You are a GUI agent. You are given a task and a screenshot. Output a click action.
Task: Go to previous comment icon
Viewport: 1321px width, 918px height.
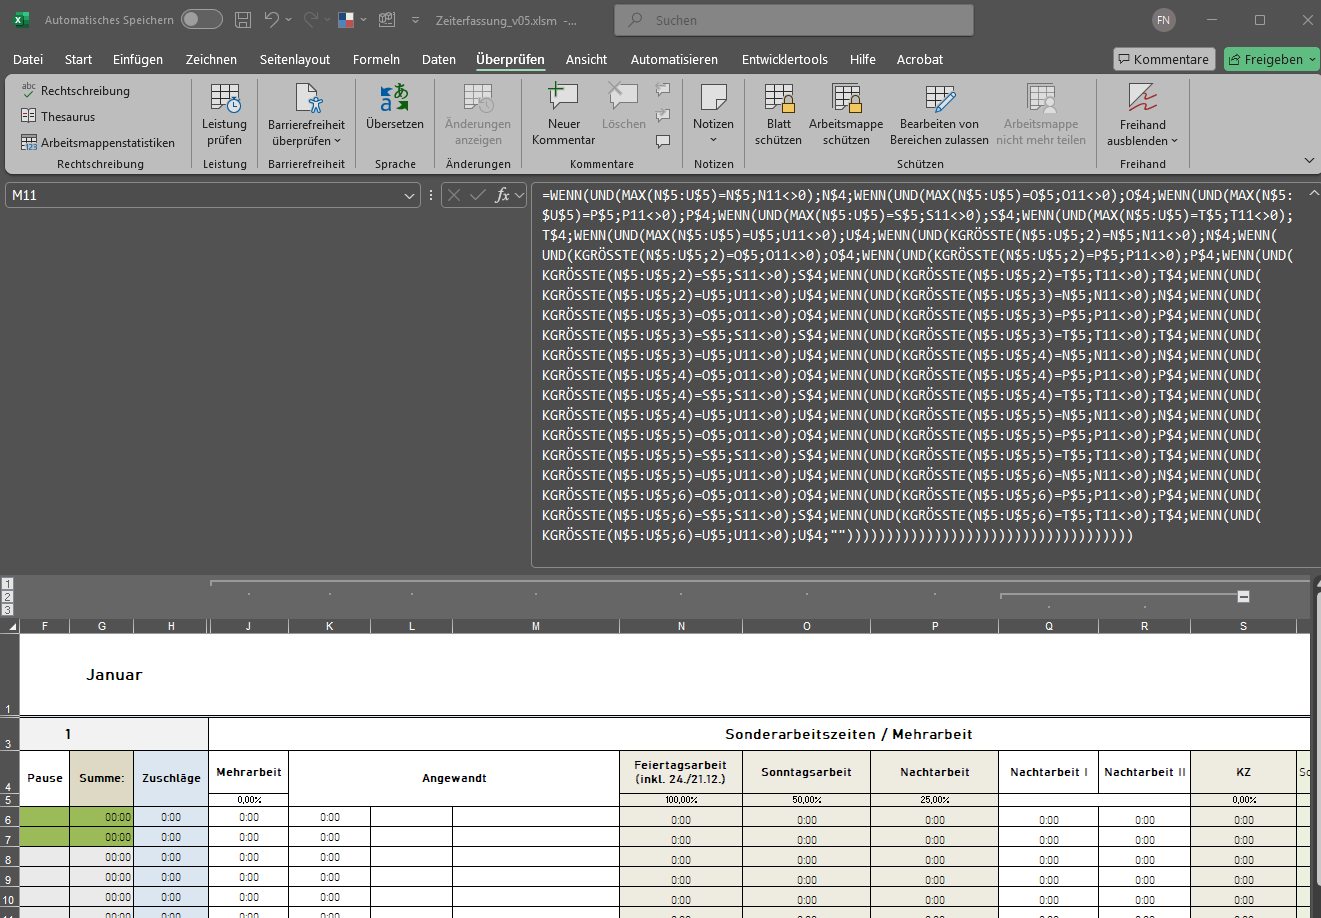coord(663,90)
